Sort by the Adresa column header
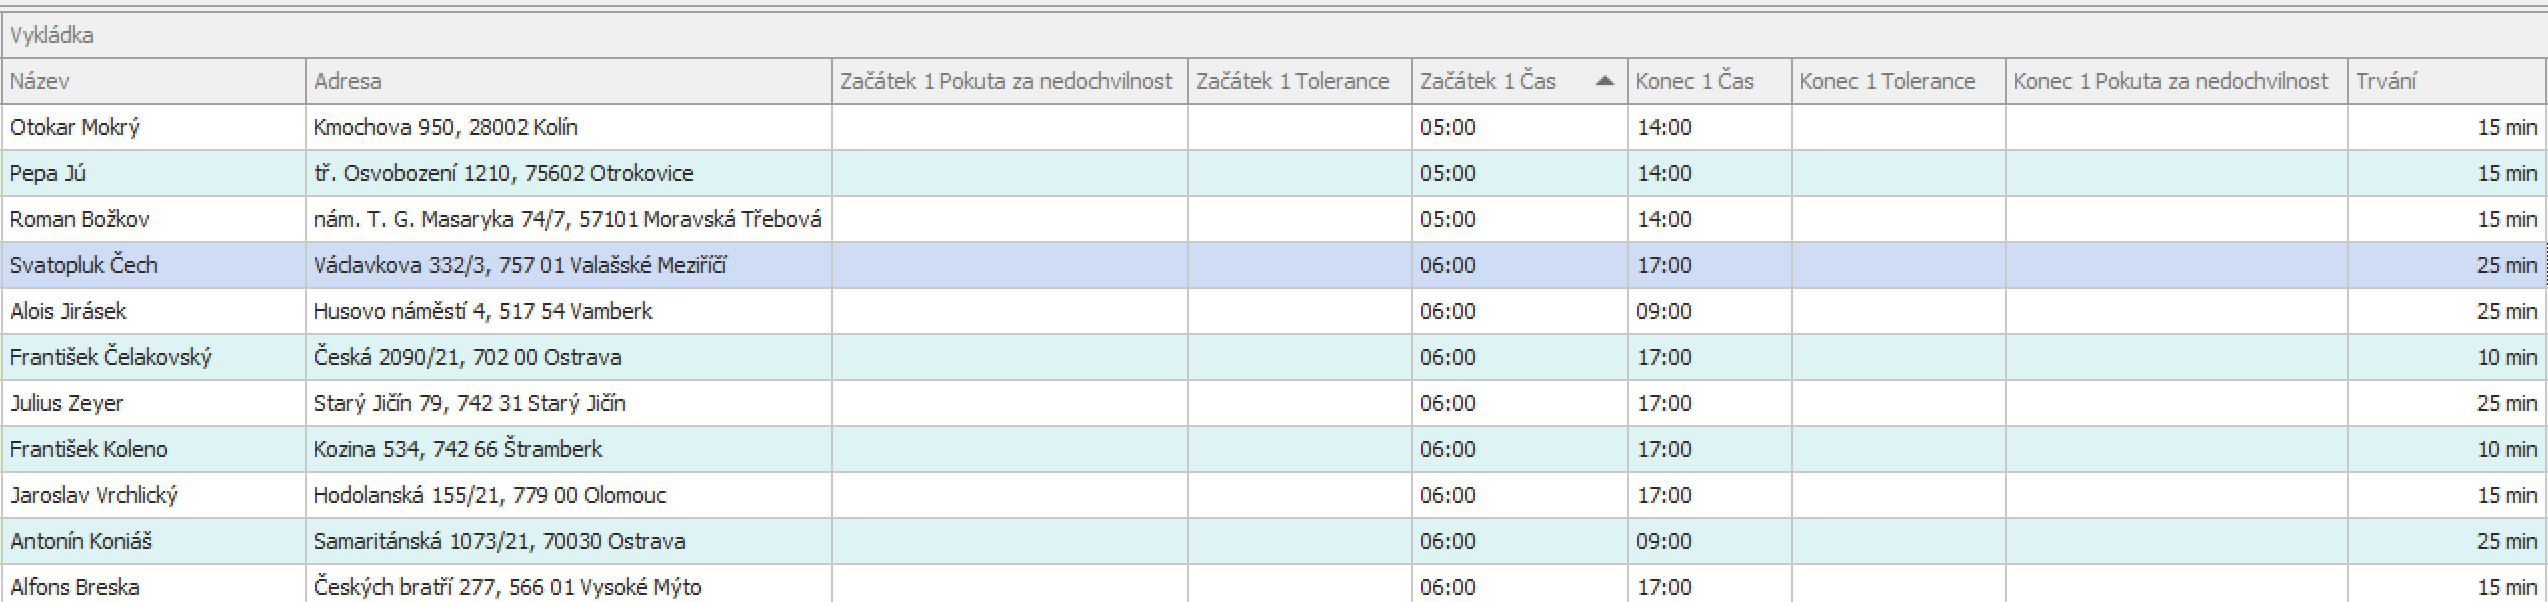The image size is (2548, 602). click(569, 81)
